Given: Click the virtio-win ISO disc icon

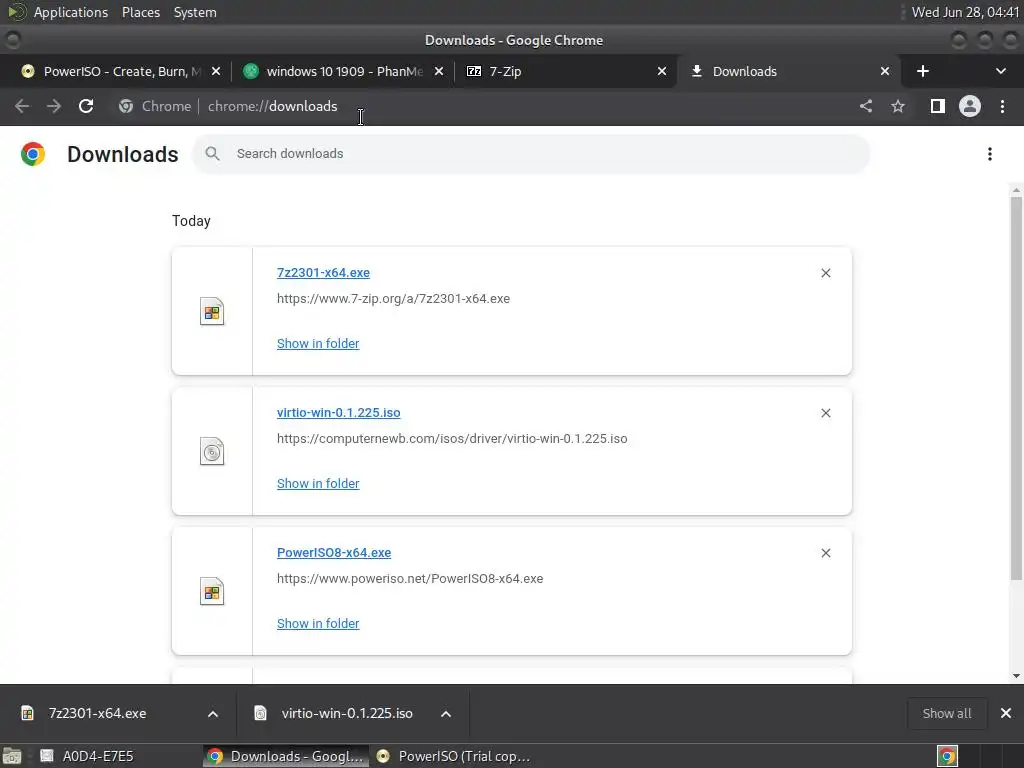Looking at the screenshot, I should click(212, 451).
